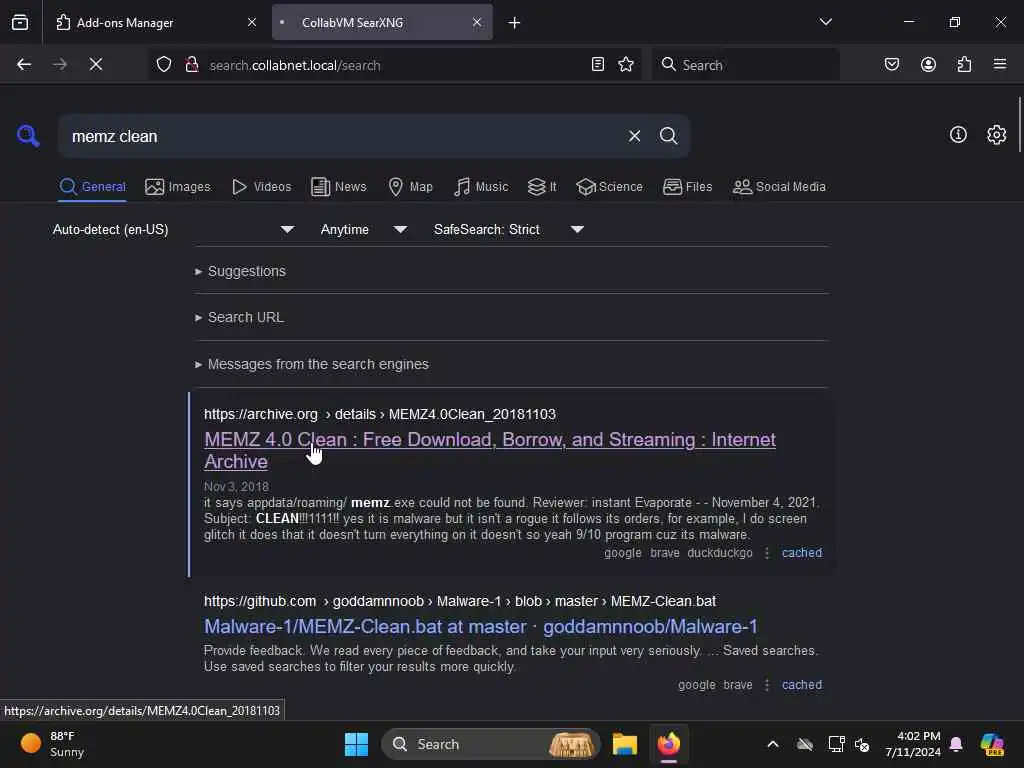
Task: Open cached version of archive.org result
Action: [x=802, y=552]
